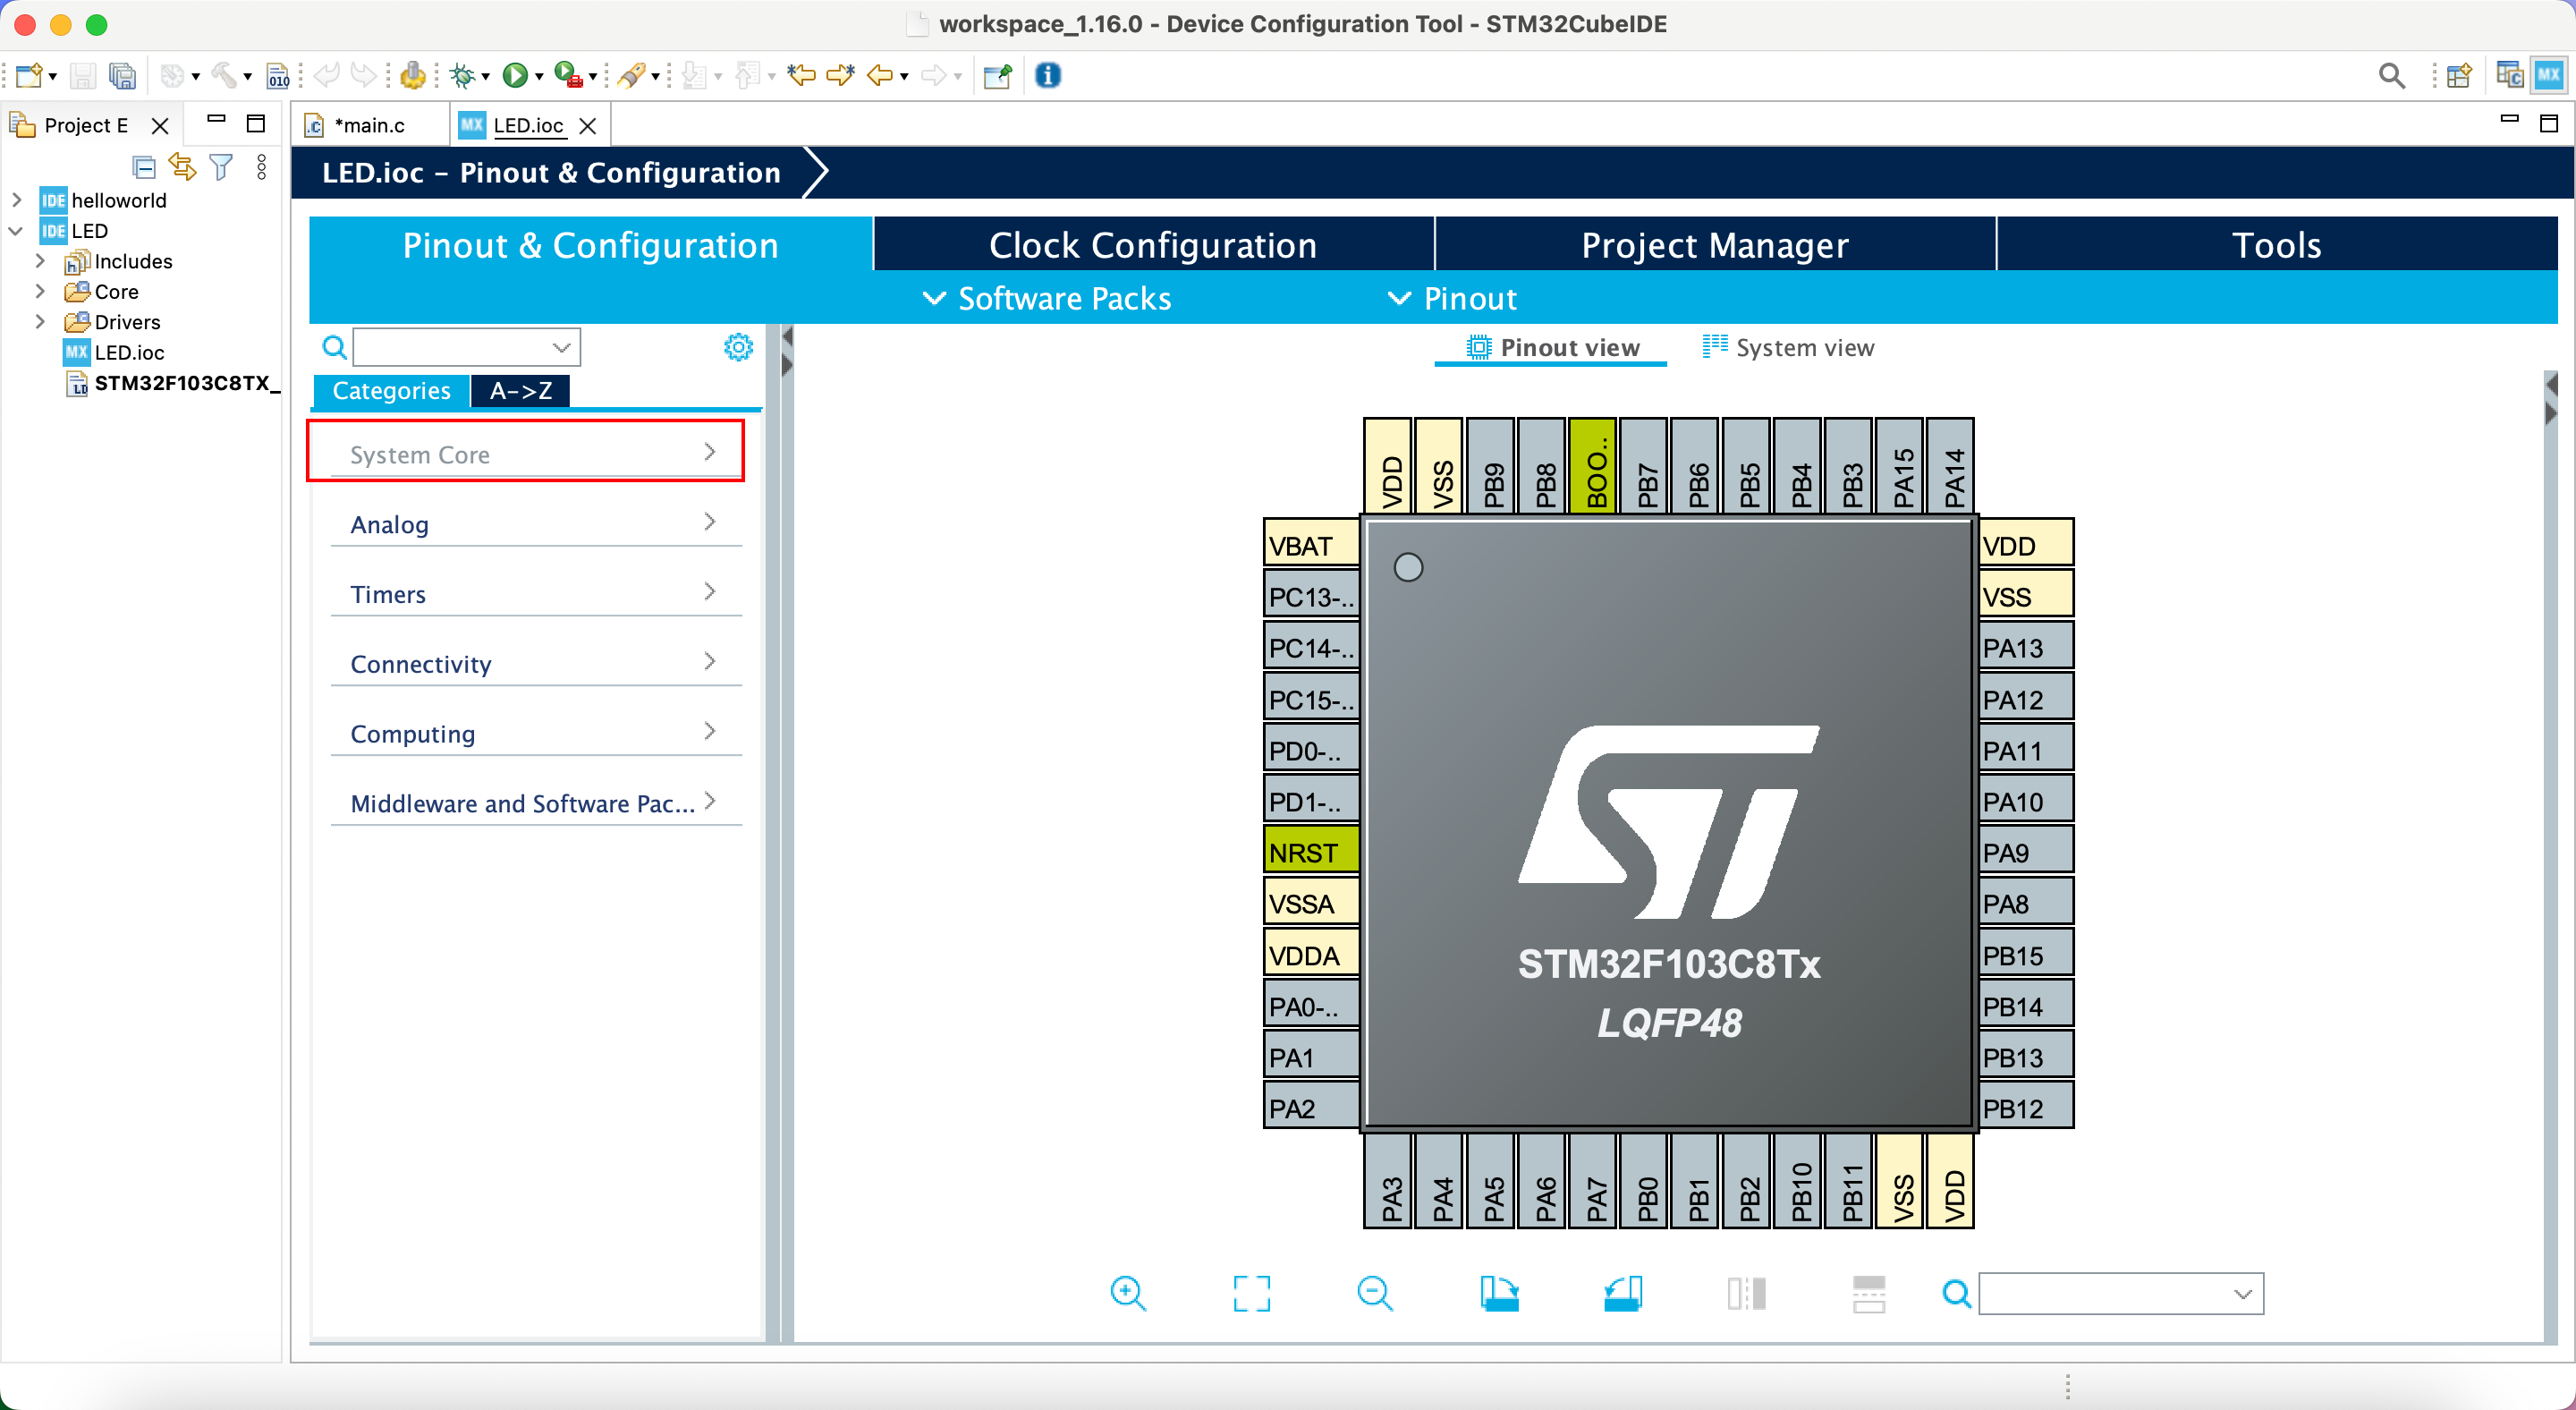
Task: Click the green NRST pin
Action: click(1311, 852)
